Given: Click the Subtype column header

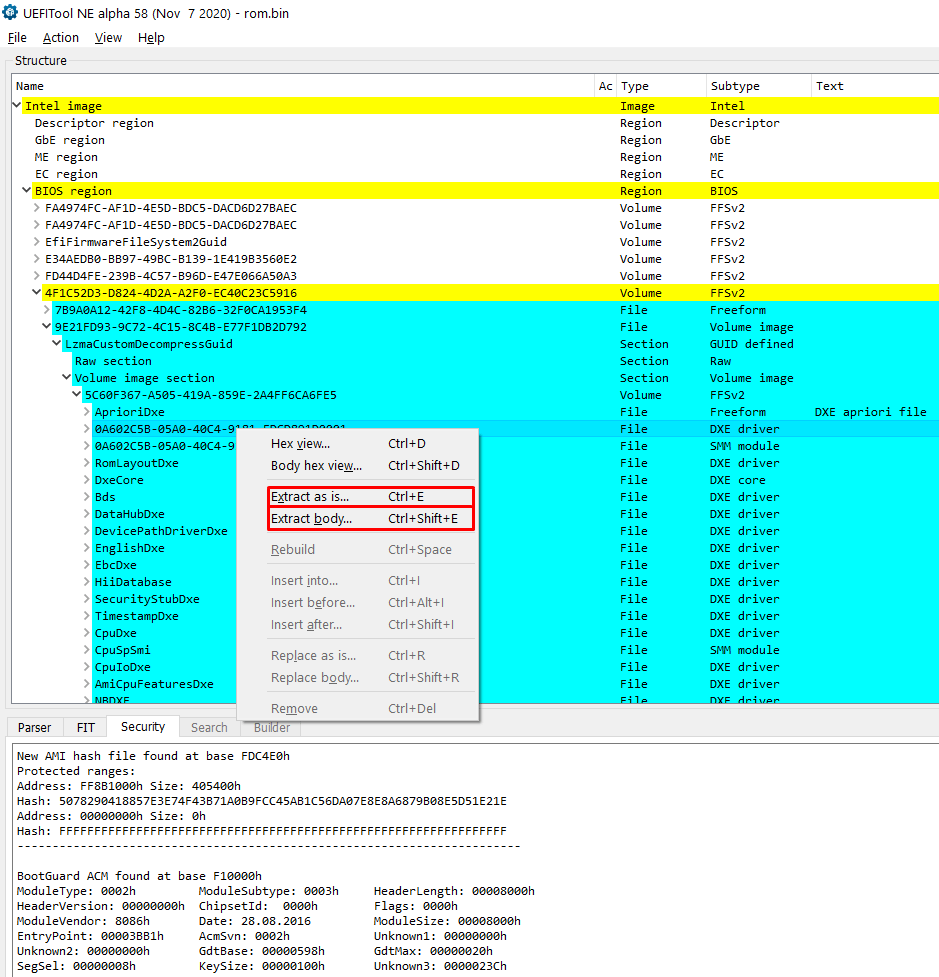Looking at the screenshot, I should point(759,86).
